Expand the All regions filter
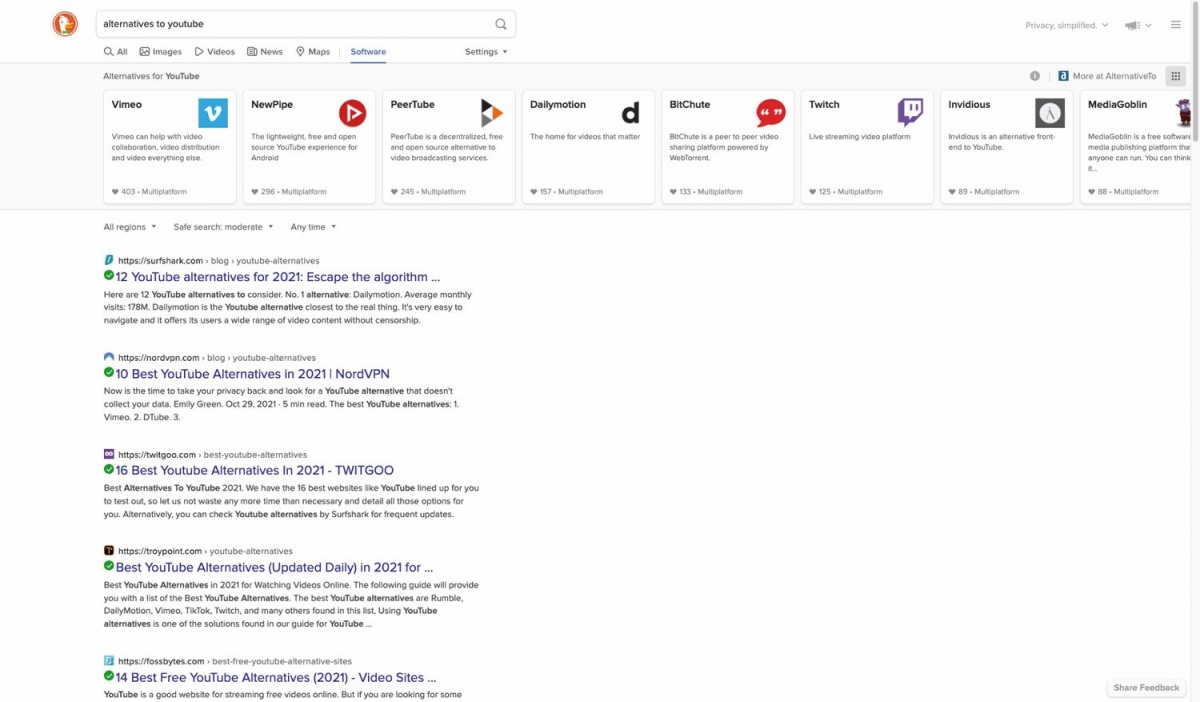Image resolution: width=1200 pixels, height=702 pixels. (130, 227)
